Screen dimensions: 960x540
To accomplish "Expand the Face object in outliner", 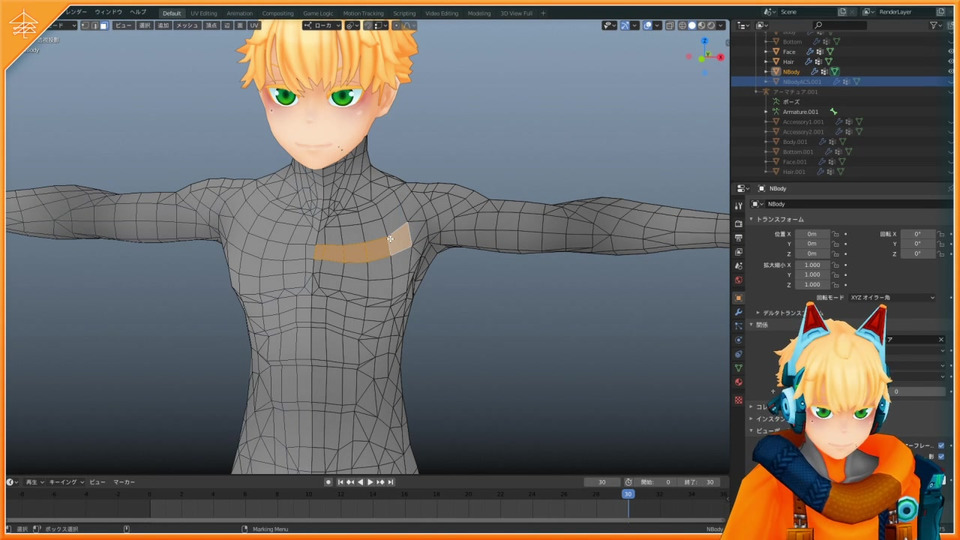I will (766, 52).
